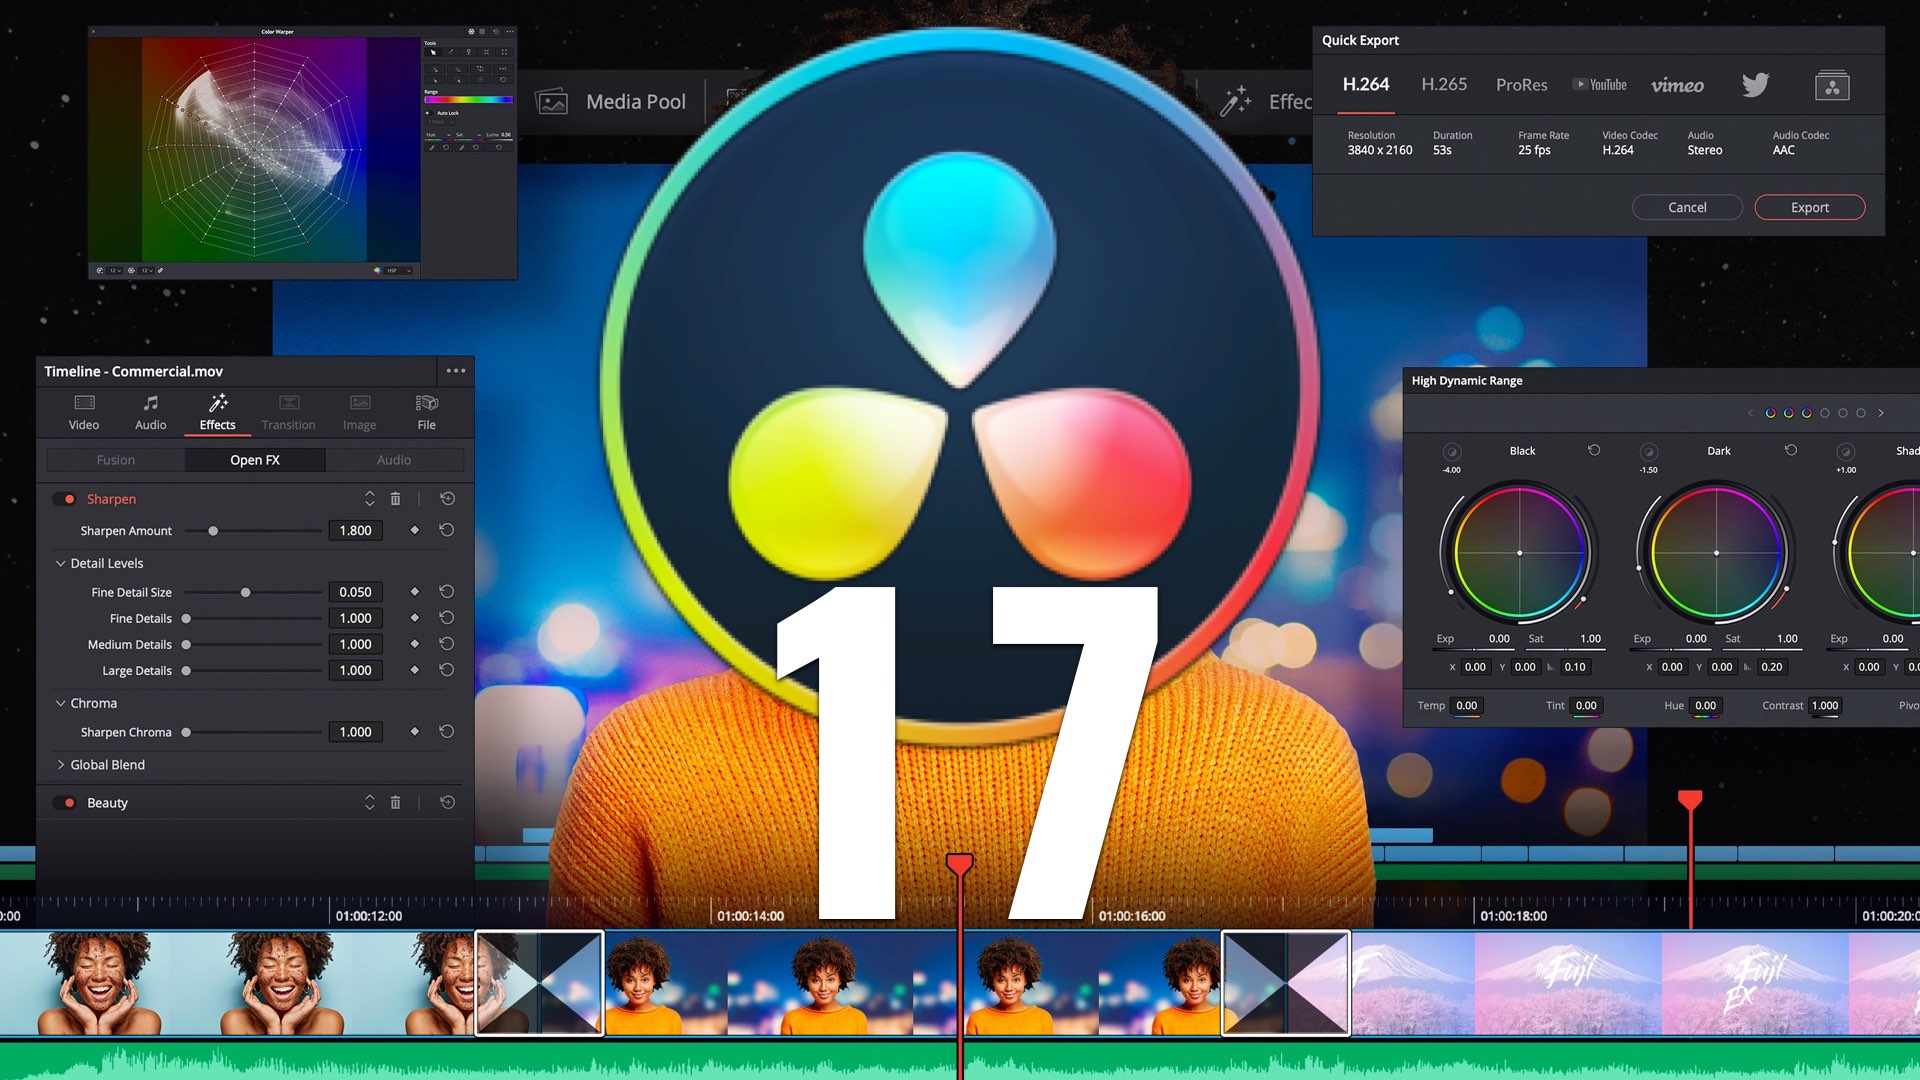Select the Vimeo export preset
Viewport: 1920px width, 1080px height.
click(1677, 85)
